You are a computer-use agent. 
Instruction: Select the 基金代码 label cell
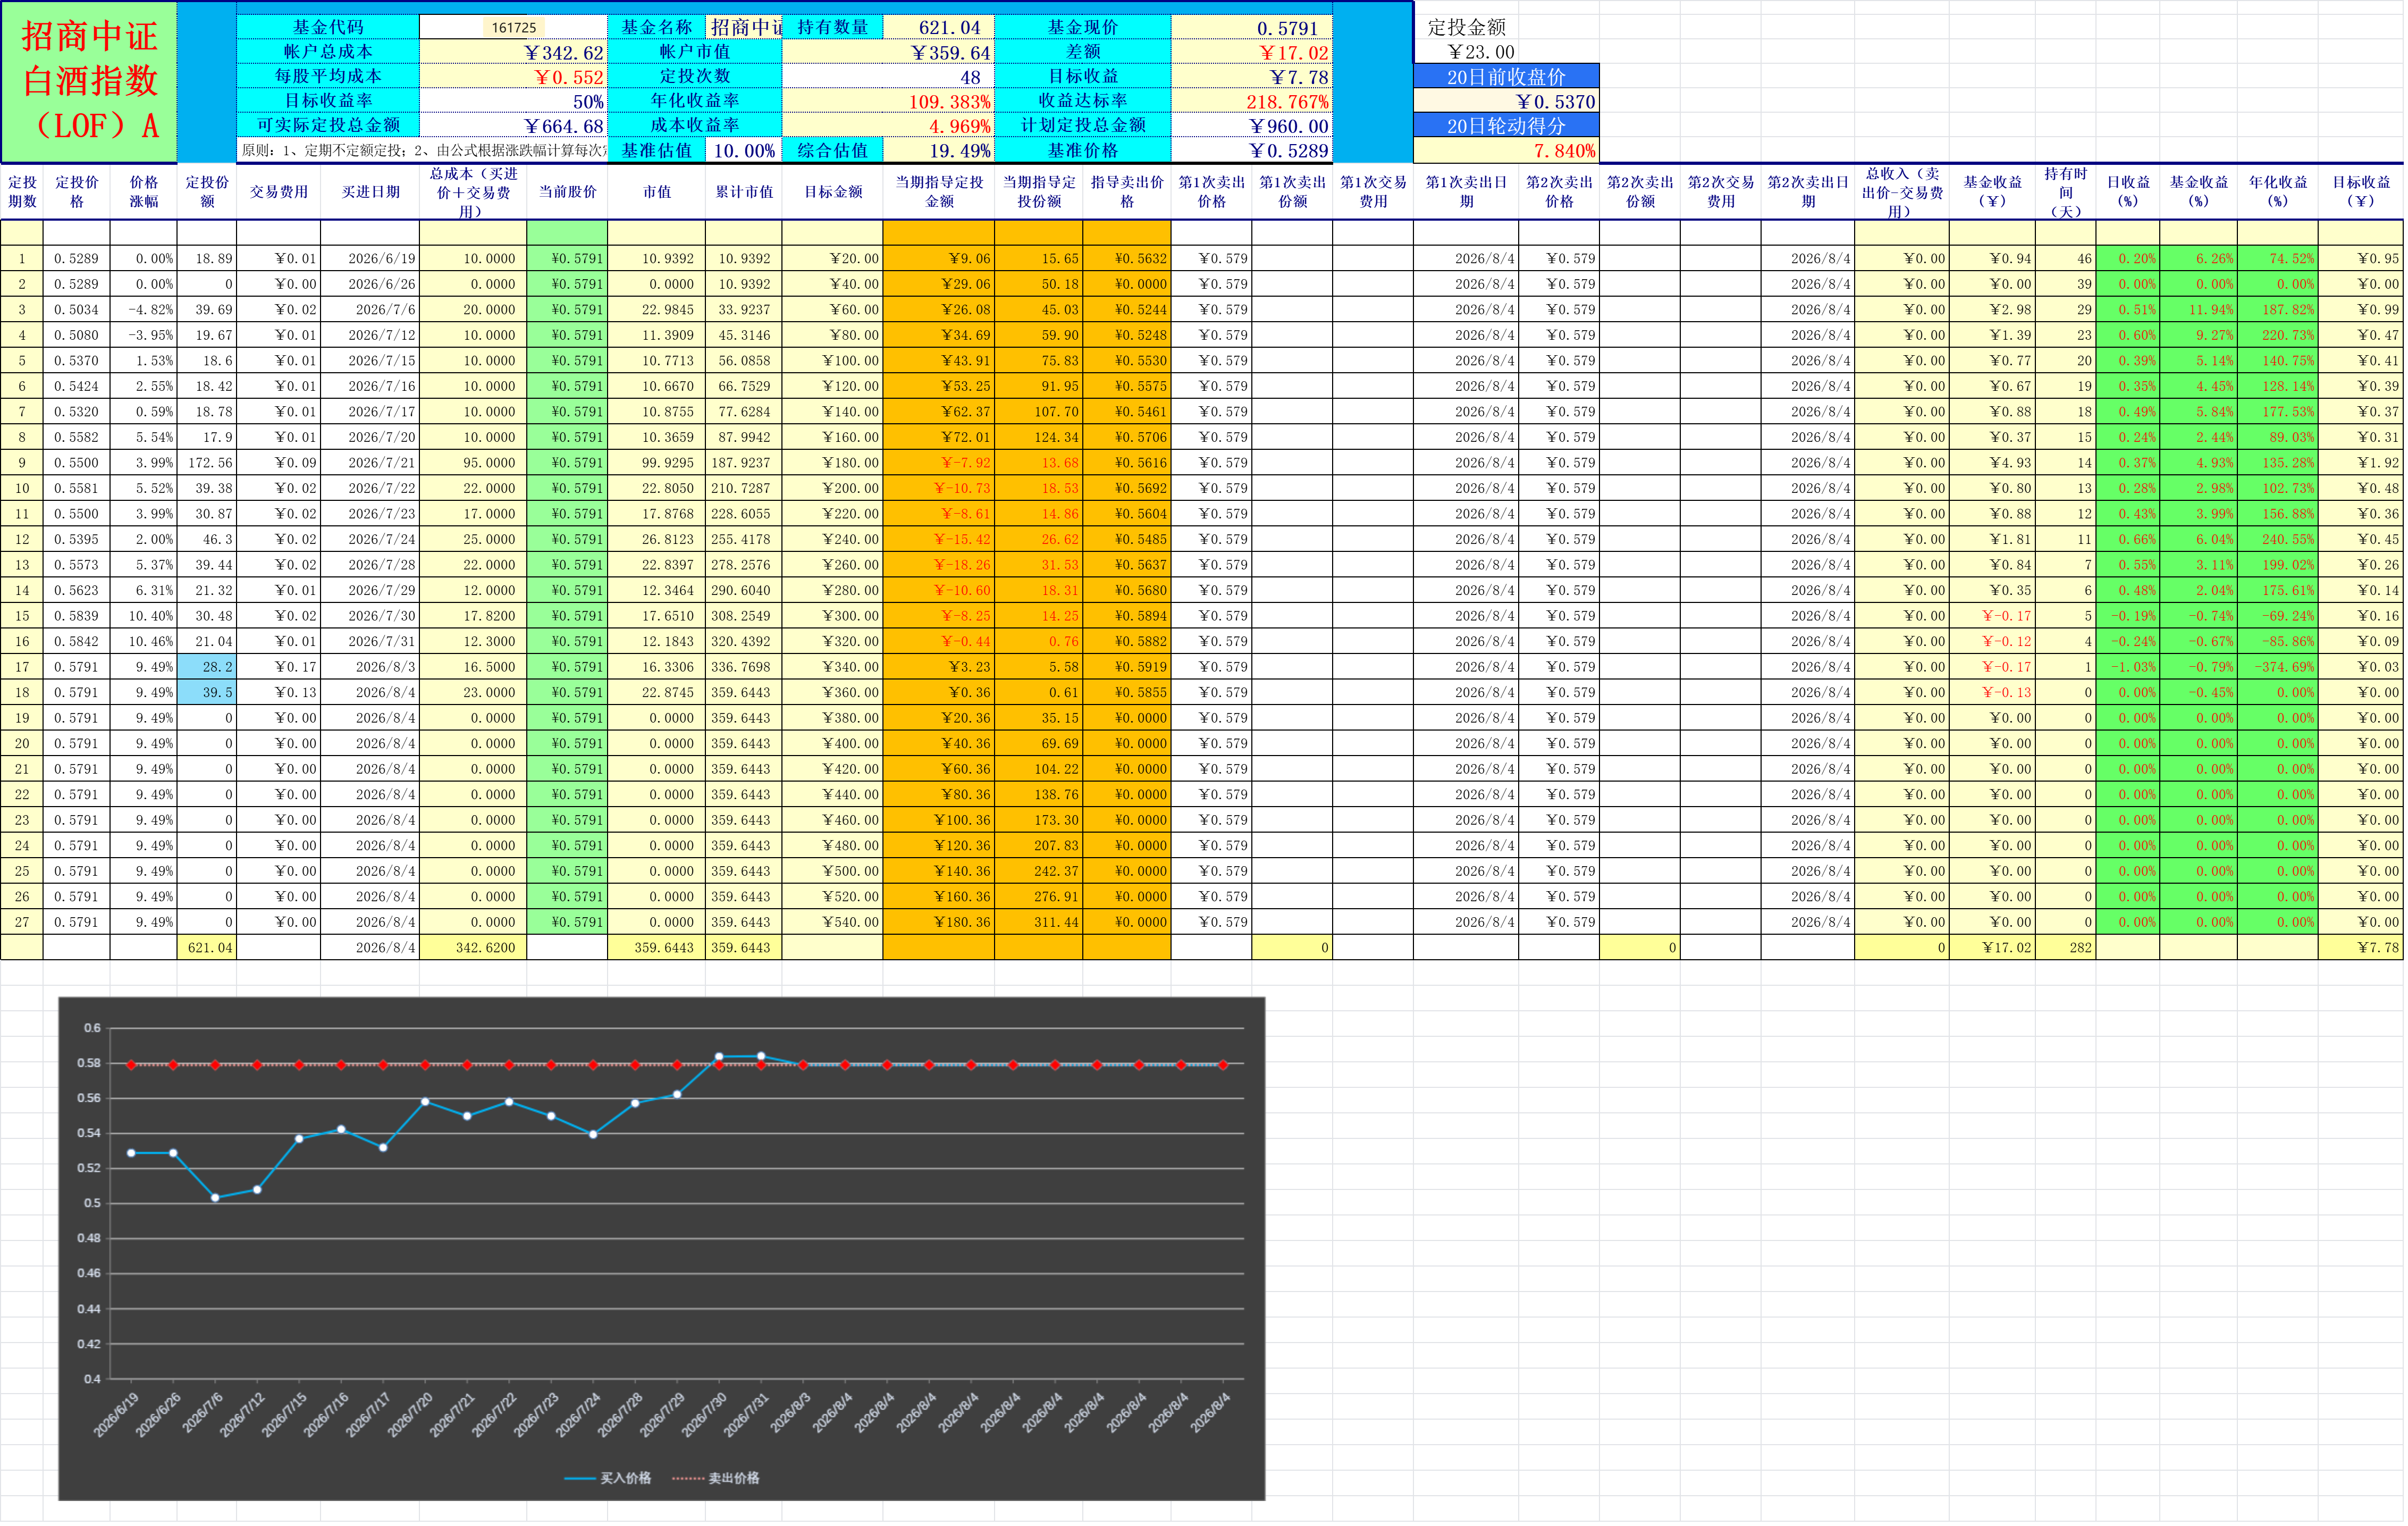[328, 27]
